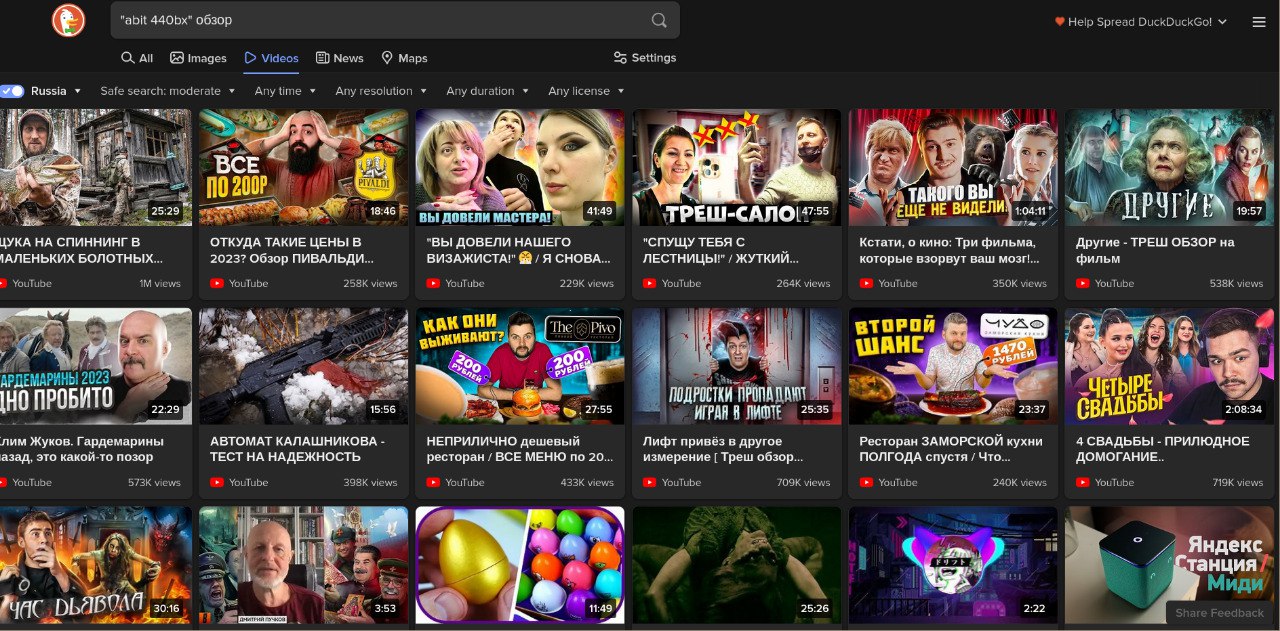The width and height of the screenshot is (1280, 631).
Task: Click YouTube icon under АВТОМАТ КАЛАШНИКОВА video
Action: (x=217, y=482)
